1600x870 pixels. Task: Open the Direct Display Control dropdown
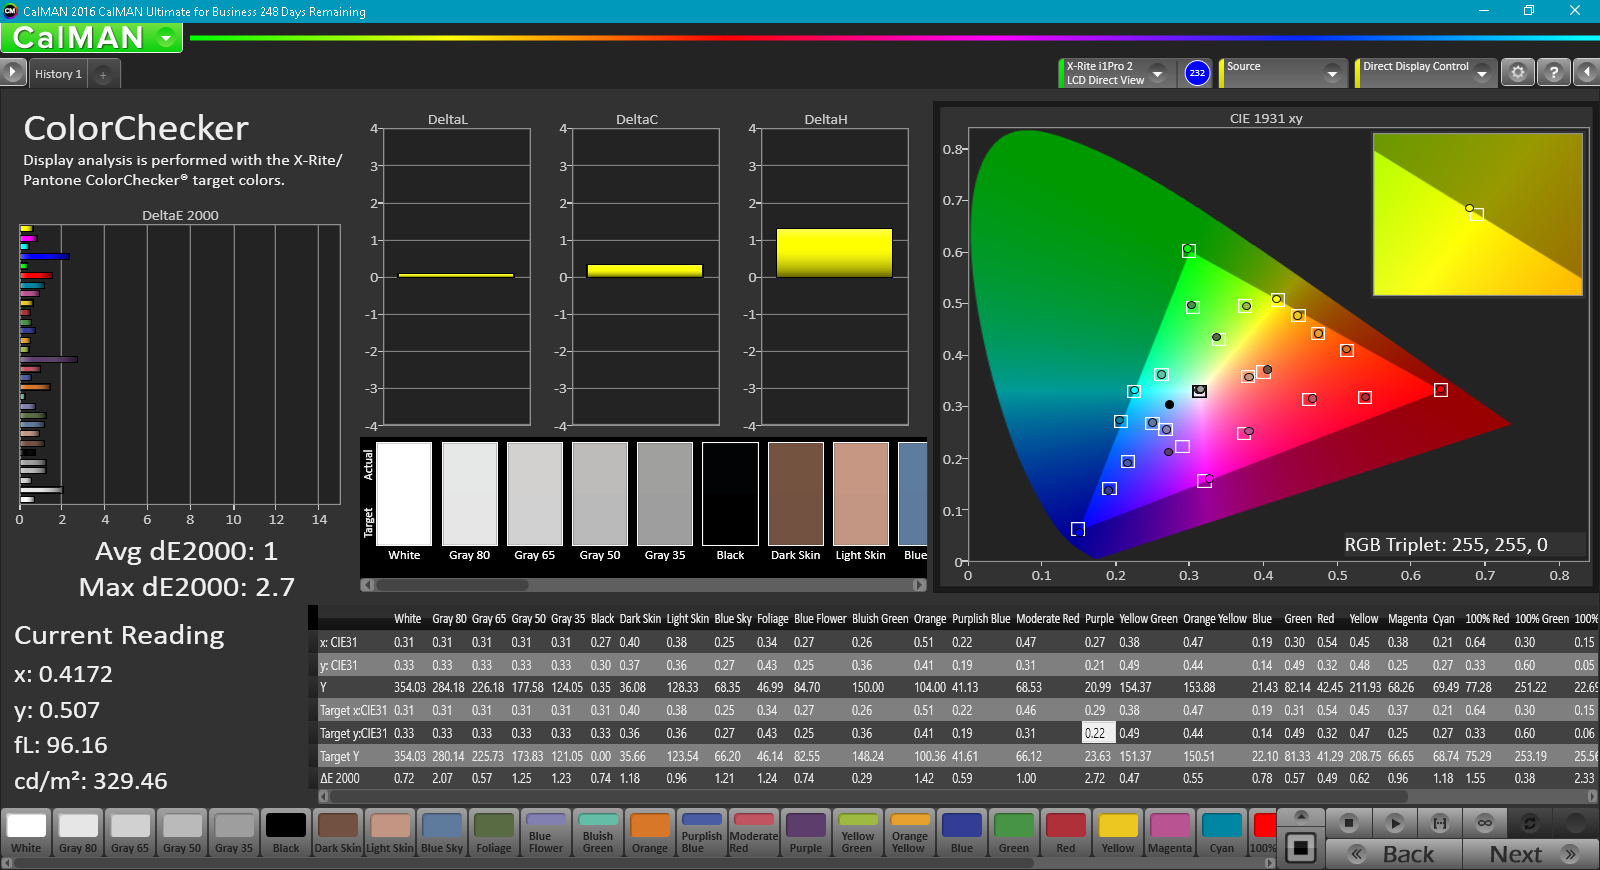(x=1481, y=73)
